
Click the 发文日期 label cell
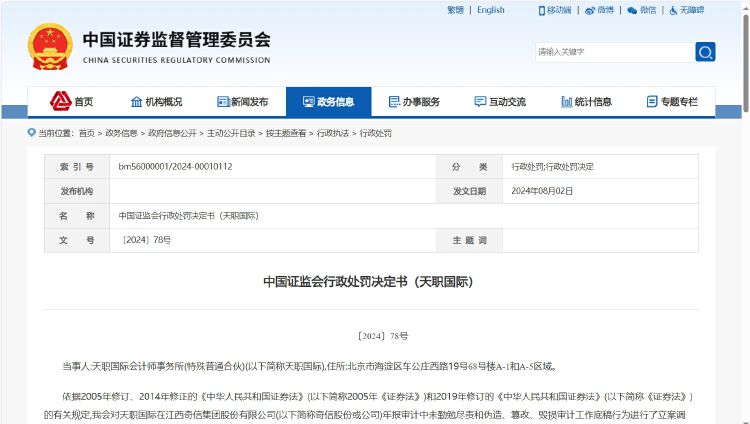click(469, 191)
